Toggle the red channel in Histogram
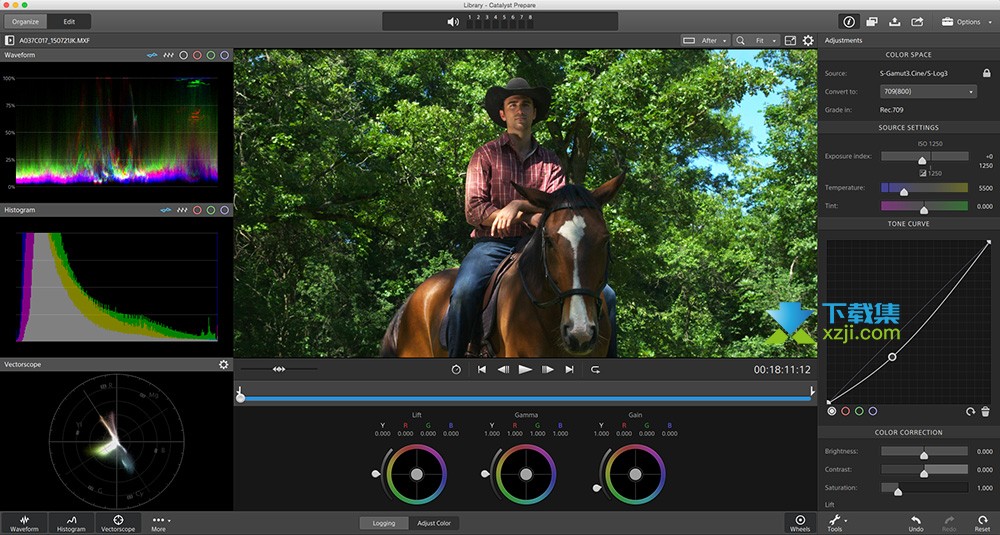1000x535 pixels. (x=197, y=210)
